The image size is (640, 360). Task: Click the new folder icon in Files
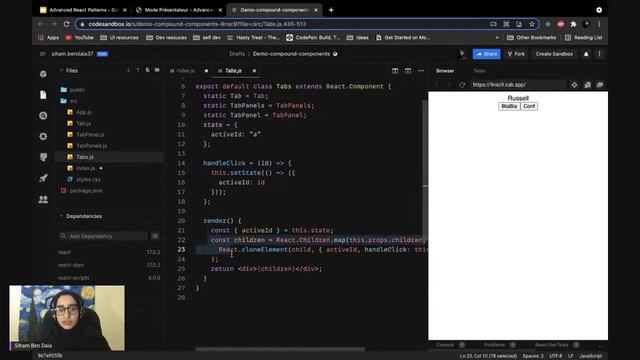click(157, 70)
